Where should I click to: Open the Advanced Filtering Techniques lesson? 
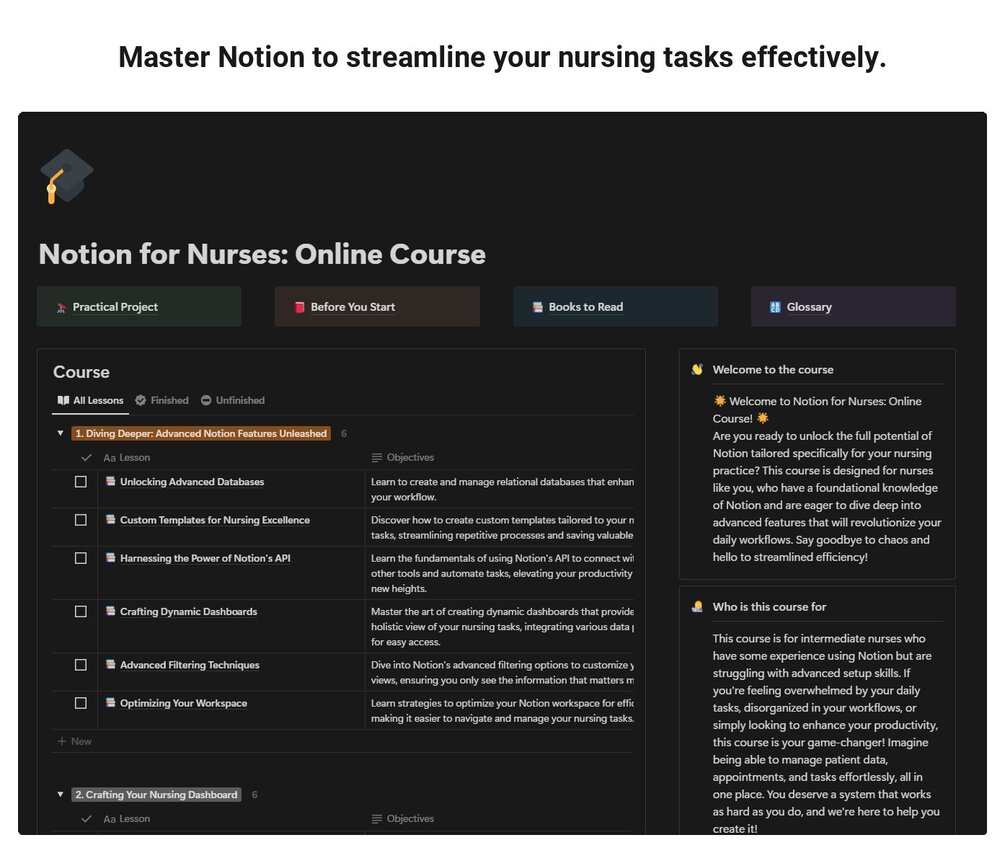[190, 665]
